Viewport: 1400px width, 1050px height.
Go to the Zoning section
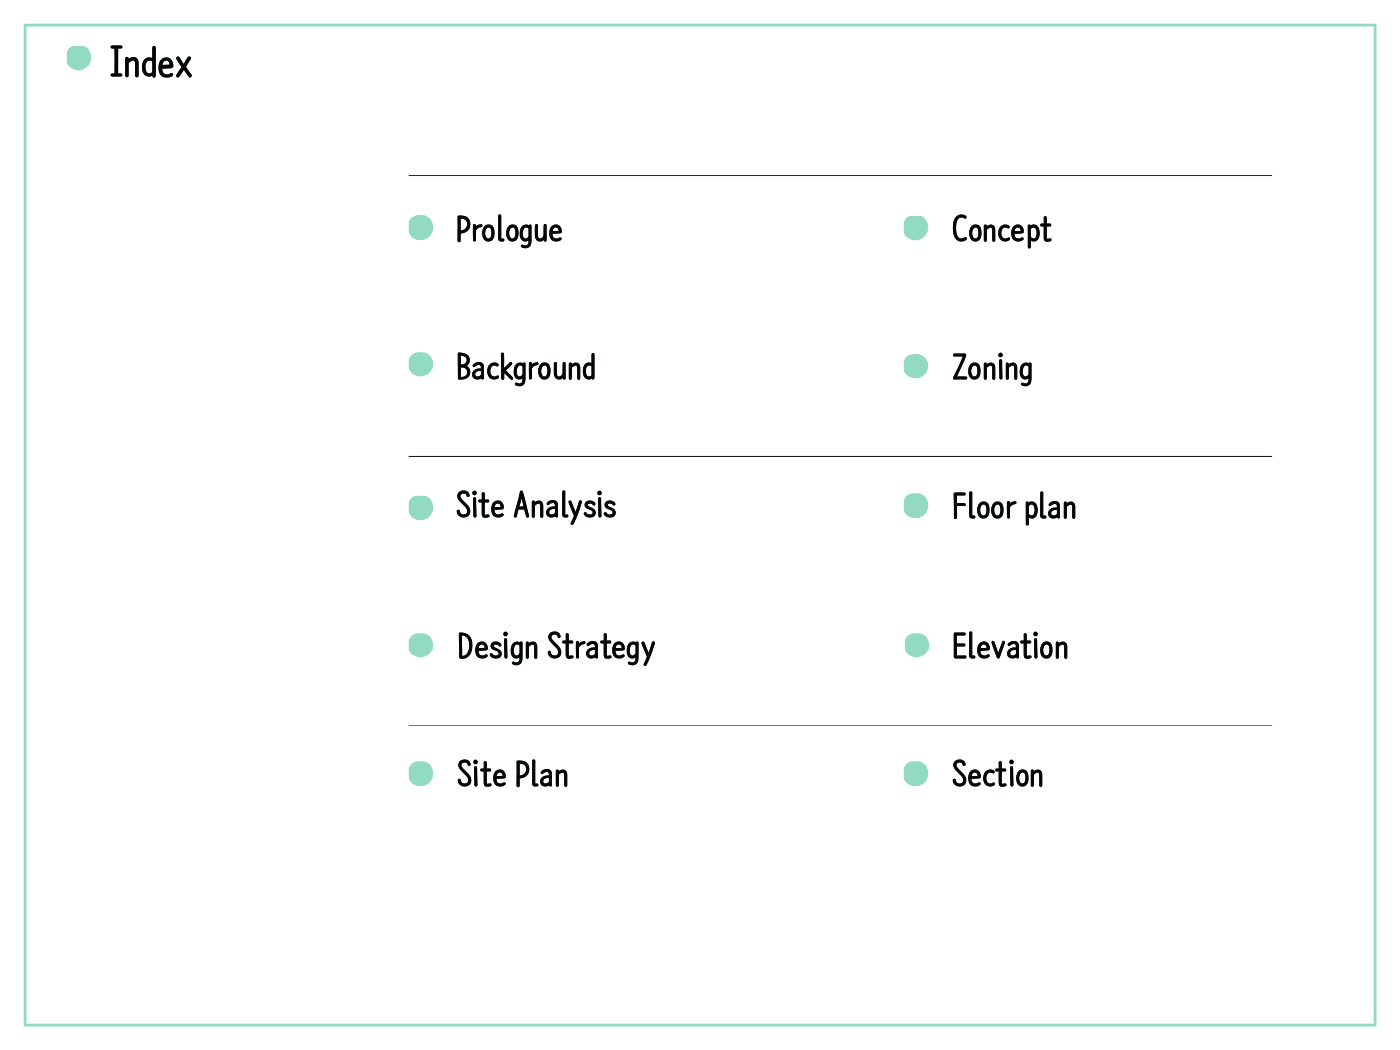992,368
